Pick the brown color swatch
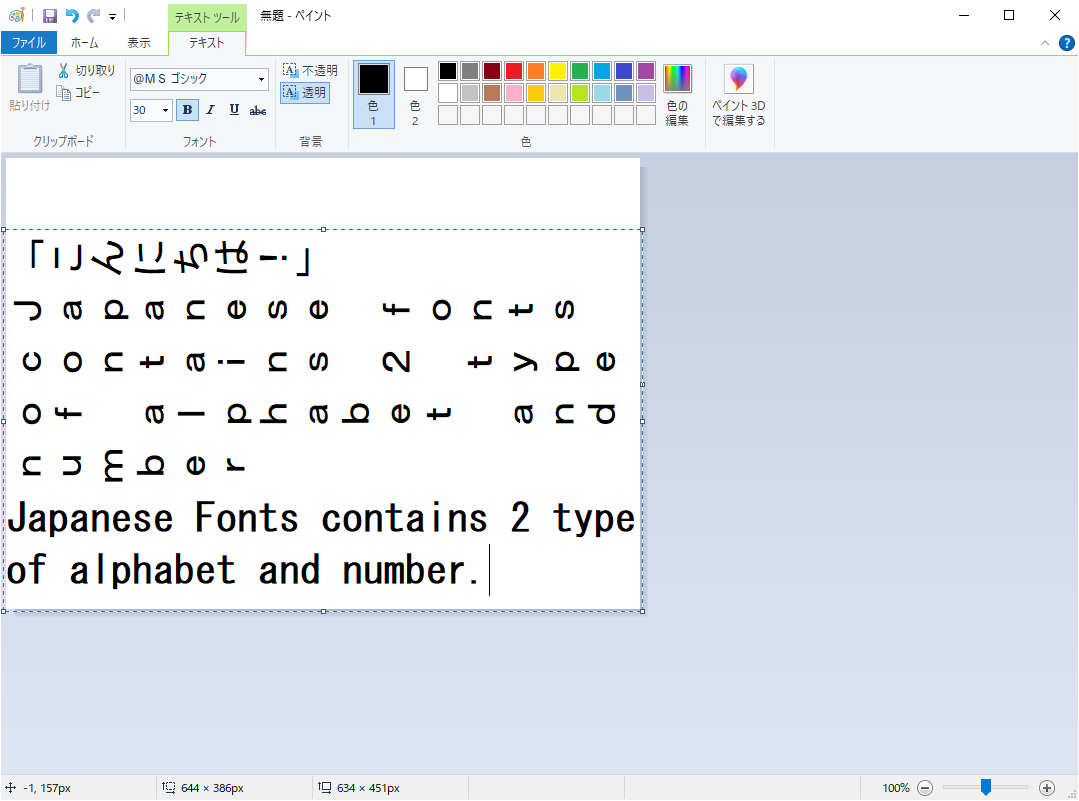 (x=492, y=93)
